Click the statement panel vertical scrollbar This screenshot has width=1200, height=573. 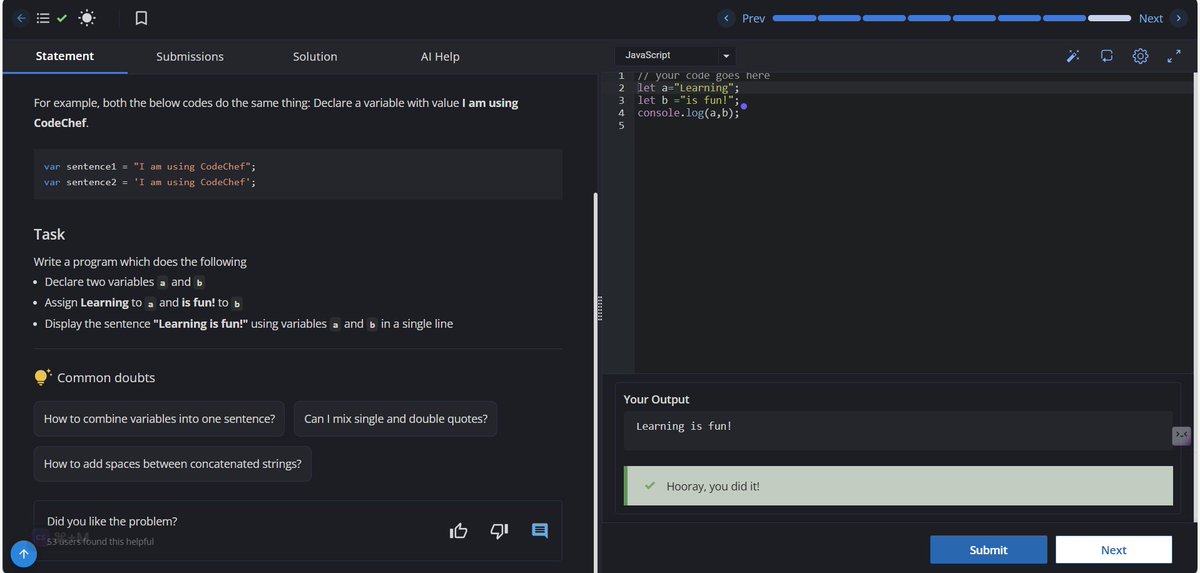pos(594,380)
